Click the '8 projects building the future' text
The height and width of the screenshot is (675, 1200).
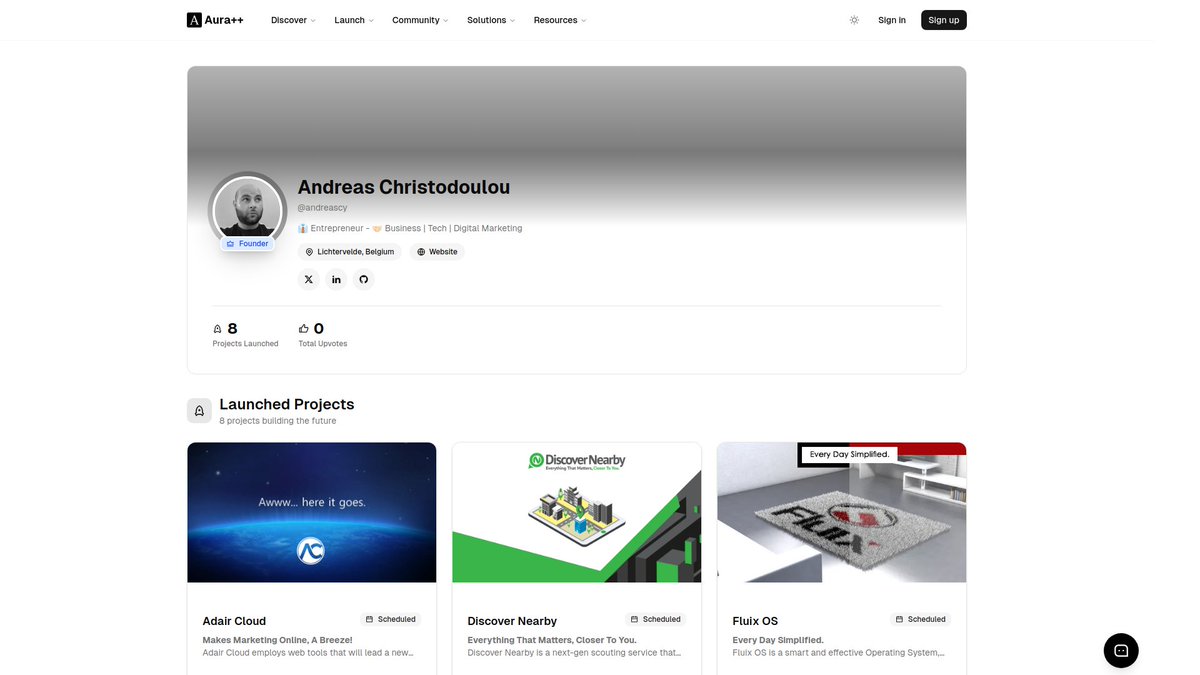pos(278,421)
